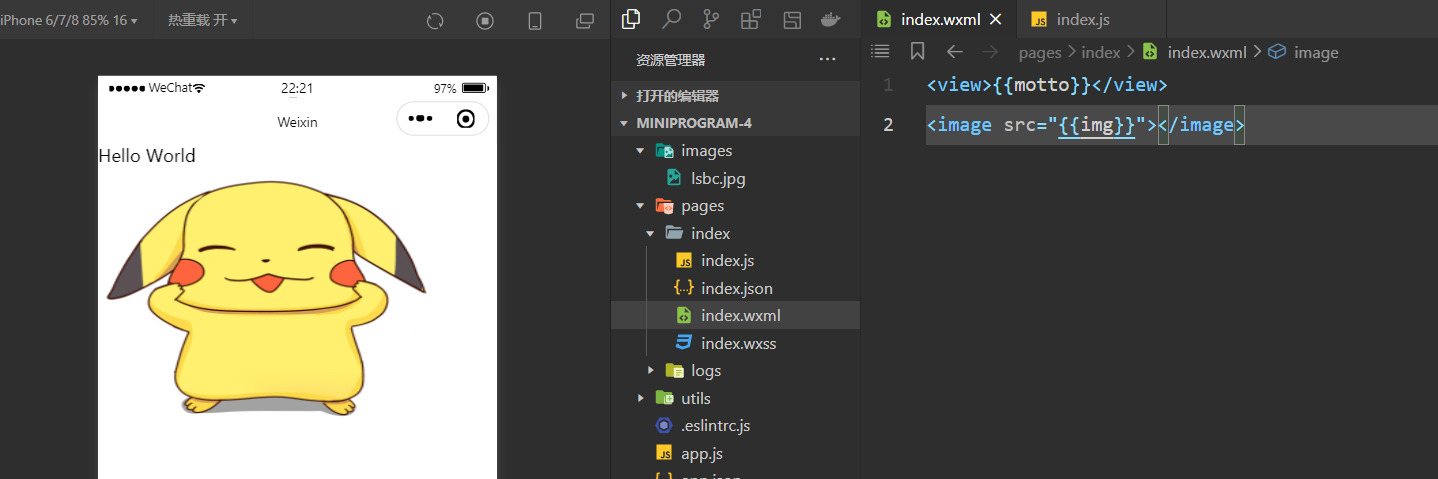Click code line 1 with motto view
Image resolution: width=1438 pixels, height=479 pixels.
pos(1047,85)
